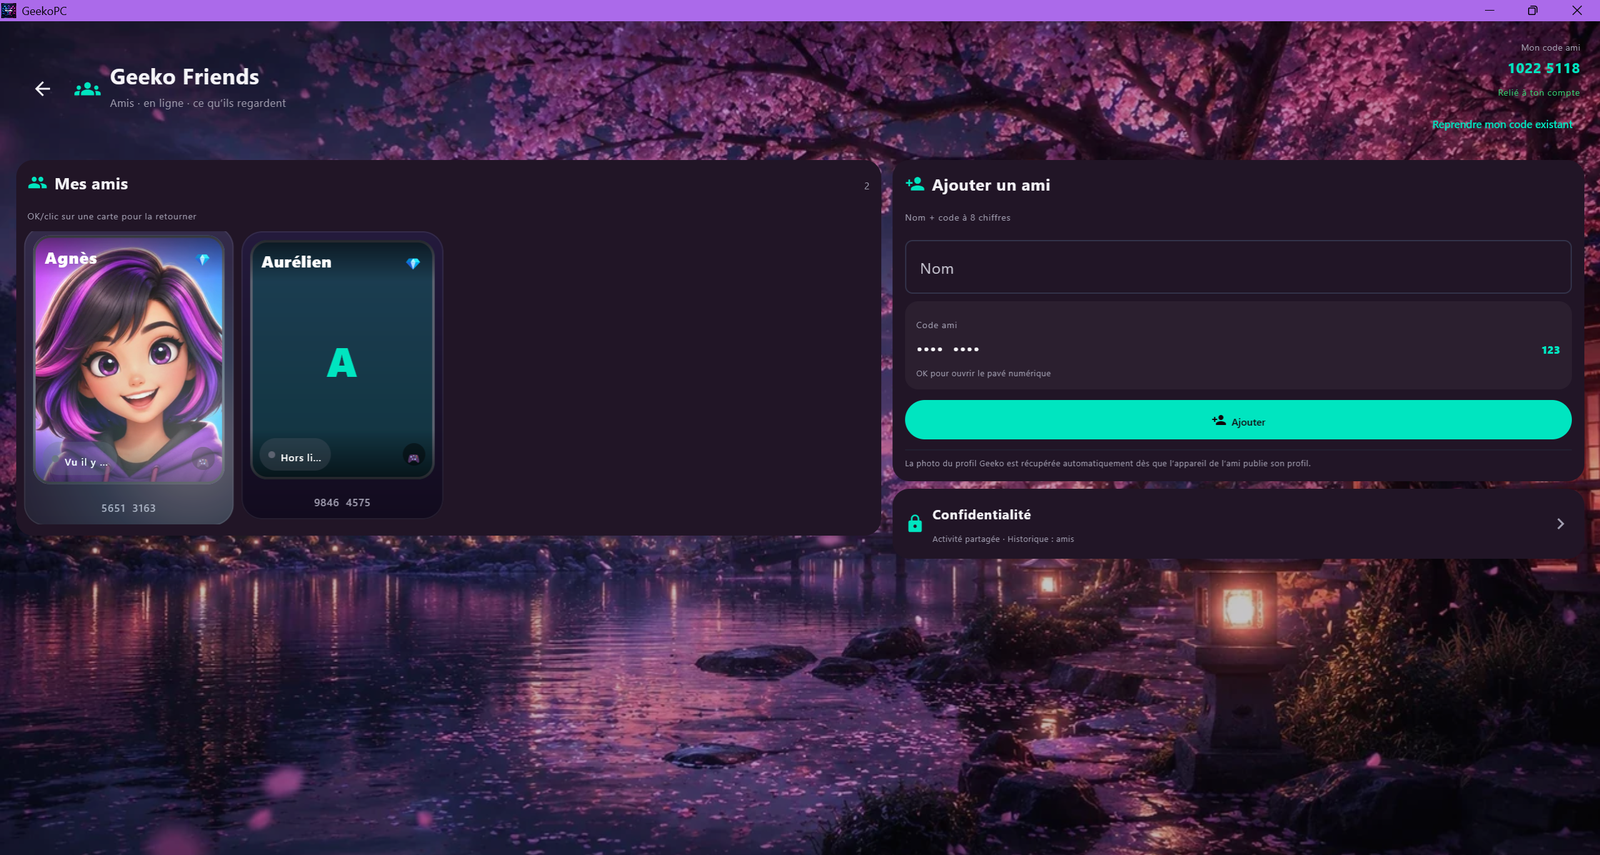Click the gamepad icon on Agnès's card
The width and height of the screenshot is (1600, 855).
tap(203, 462)
